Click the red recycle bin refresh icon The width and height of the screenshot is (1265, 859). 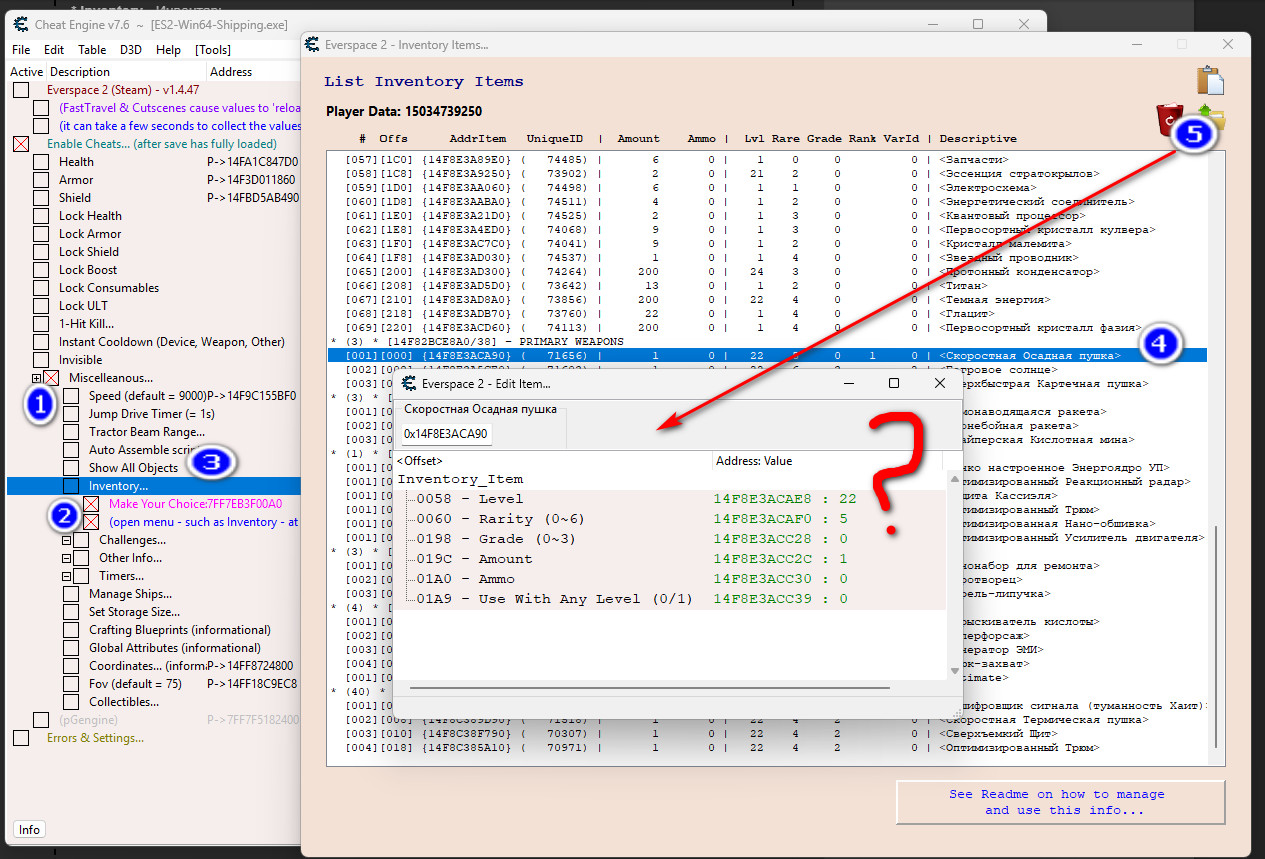click(x=1169, y=119)
